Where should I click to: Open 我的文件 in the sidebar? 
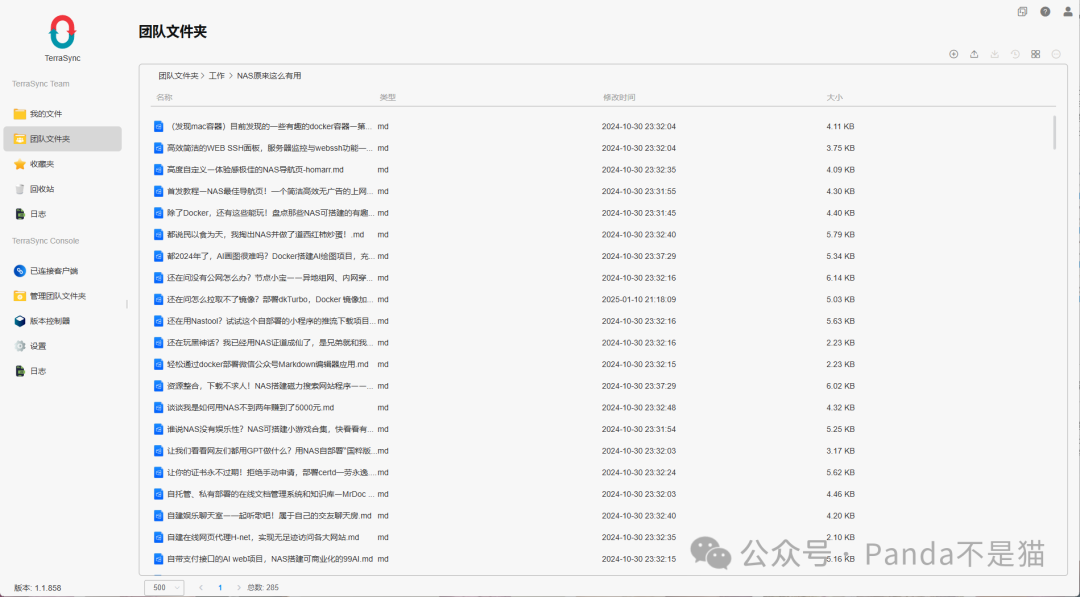(63, 114)
